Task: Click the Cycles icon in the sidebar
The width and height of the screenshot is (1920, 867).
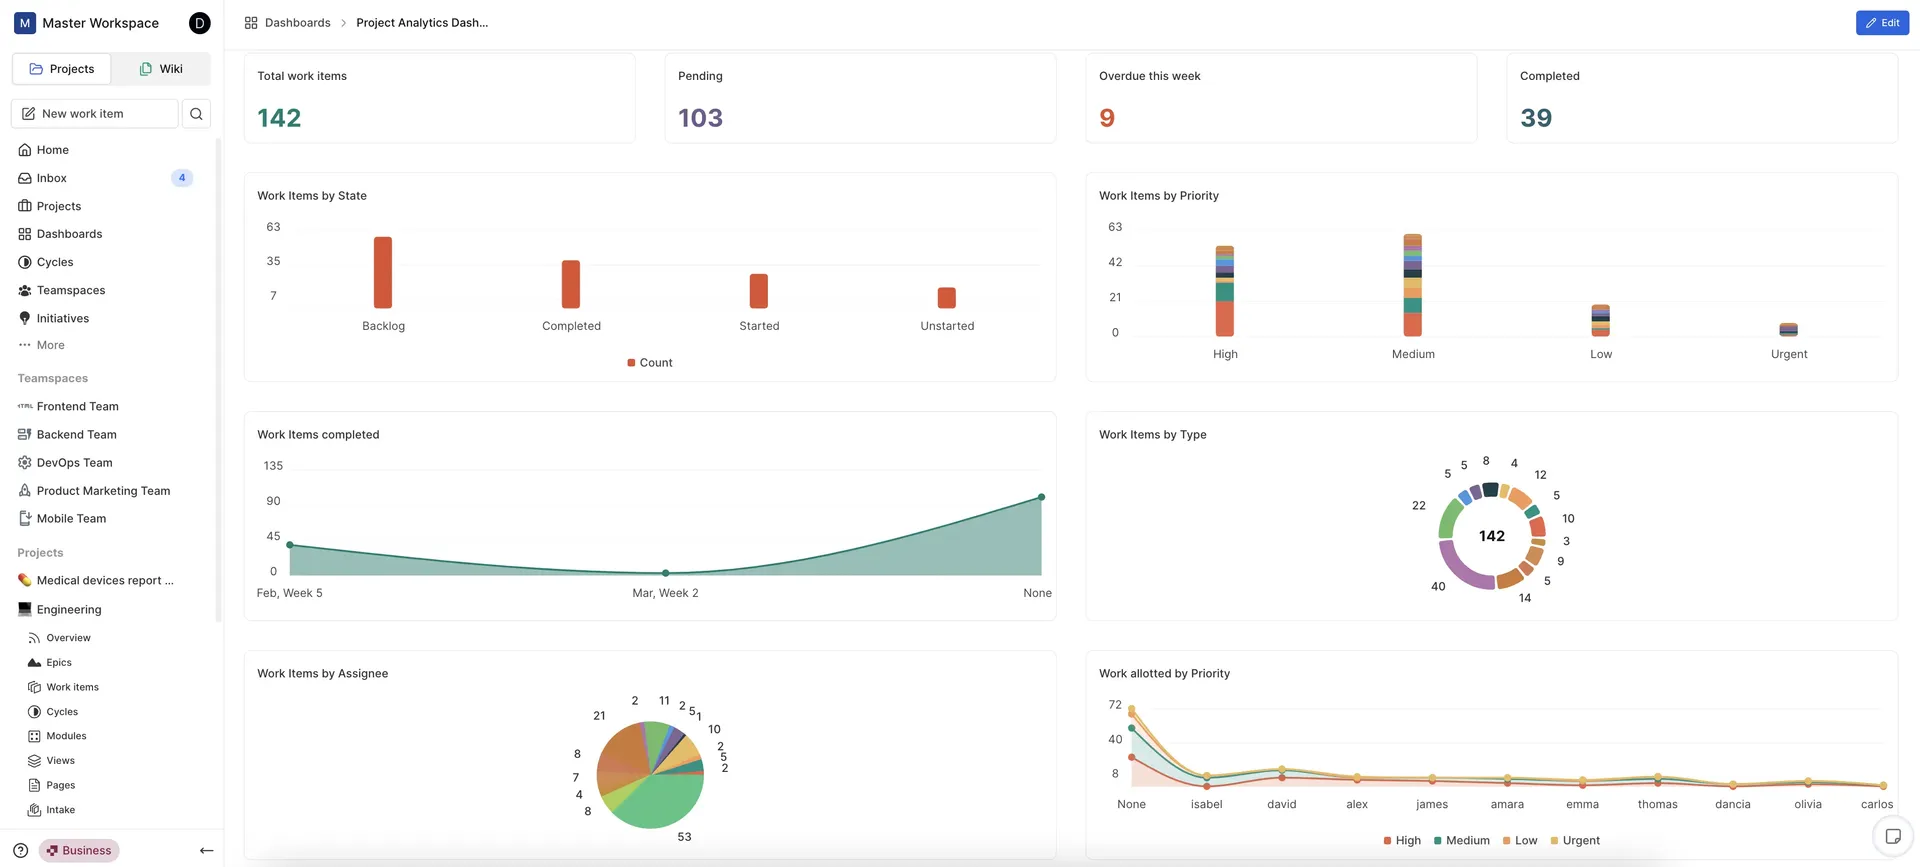Action: [25, 262]
